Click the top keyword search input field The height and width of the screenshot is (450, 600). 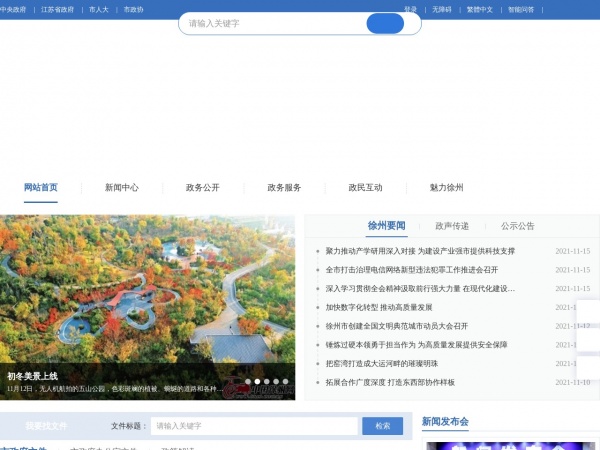(274, 23)
